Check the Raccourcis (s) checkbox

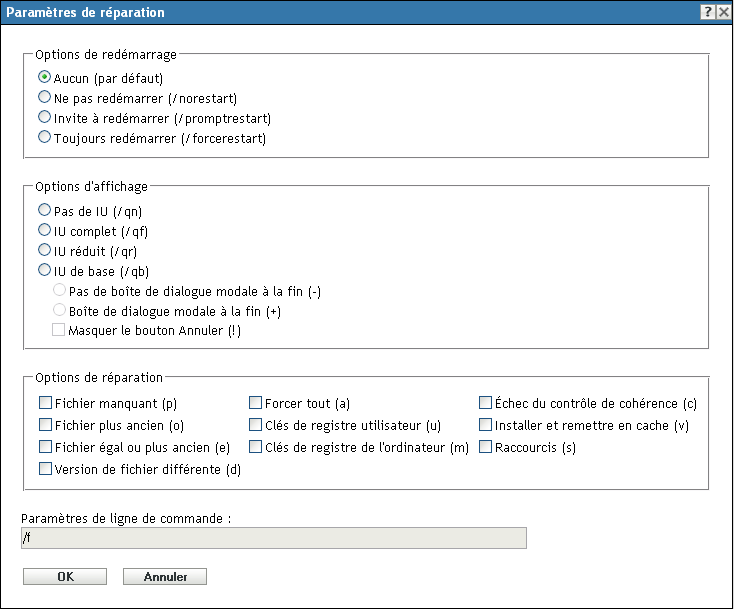(x=486, y=447)
